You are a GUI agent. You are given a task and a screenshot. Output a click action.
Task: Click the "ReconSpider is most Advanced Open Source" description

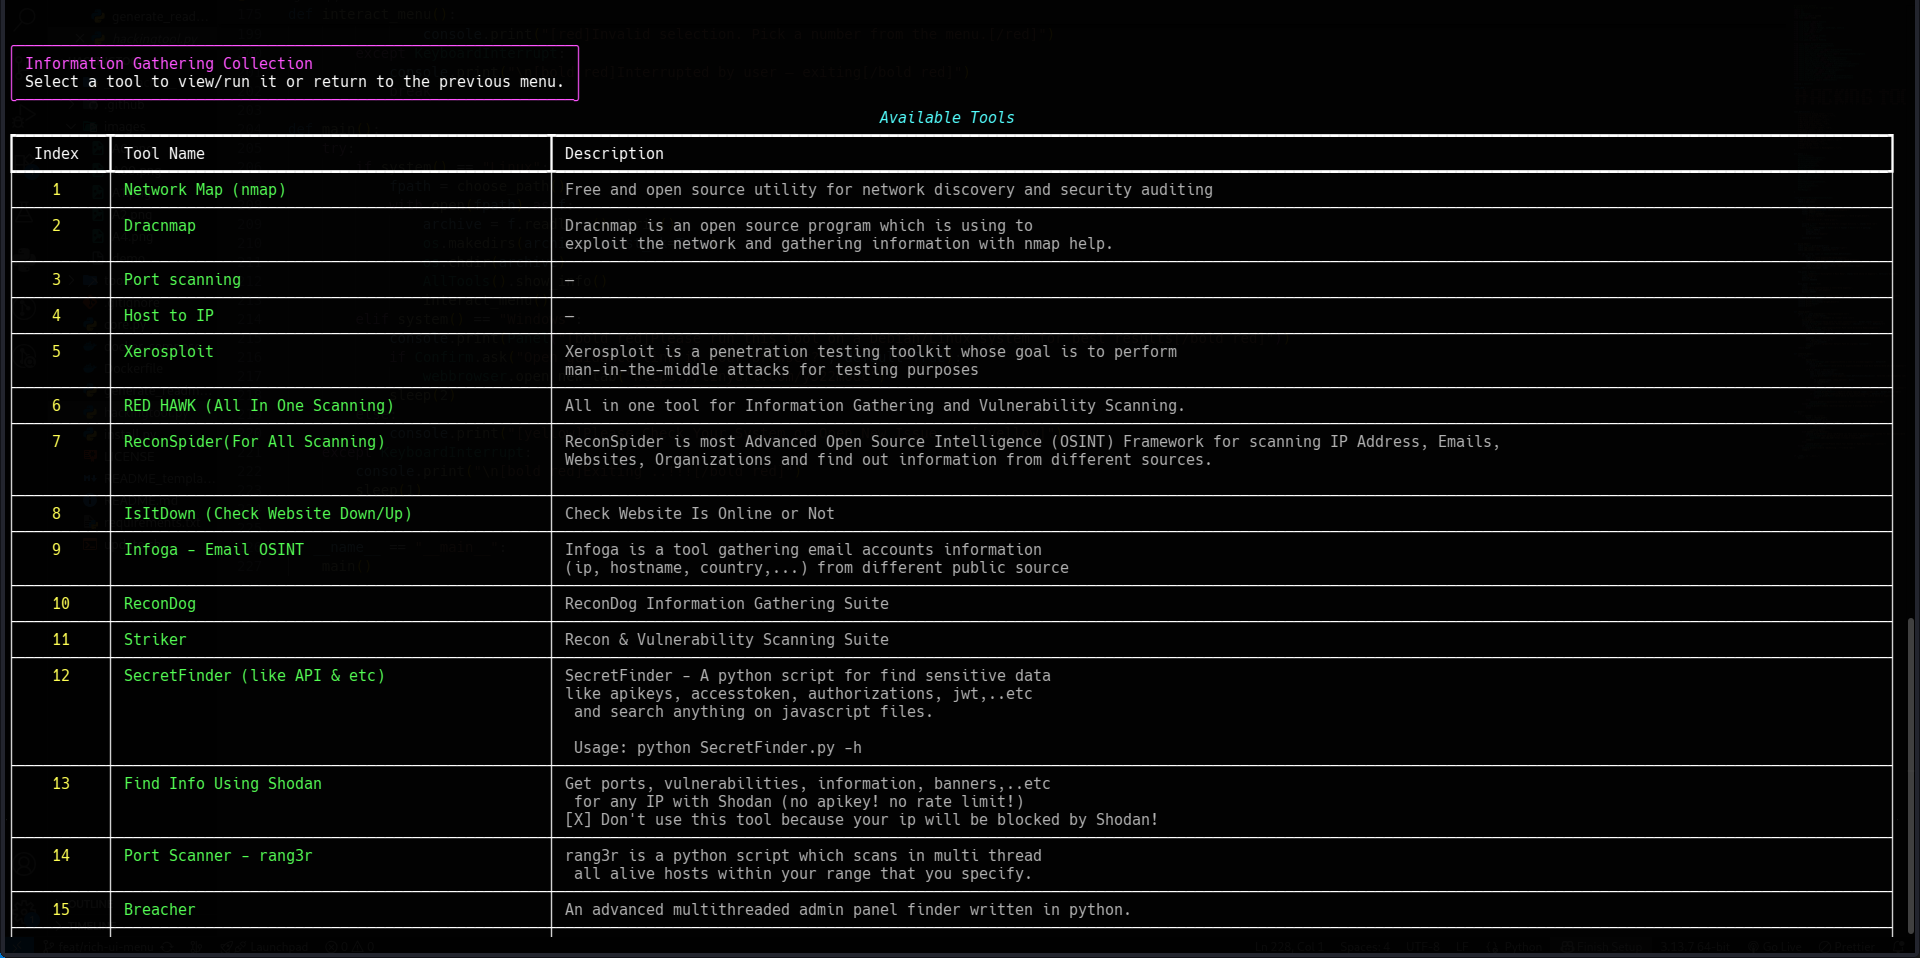(x=1033, y=451)
